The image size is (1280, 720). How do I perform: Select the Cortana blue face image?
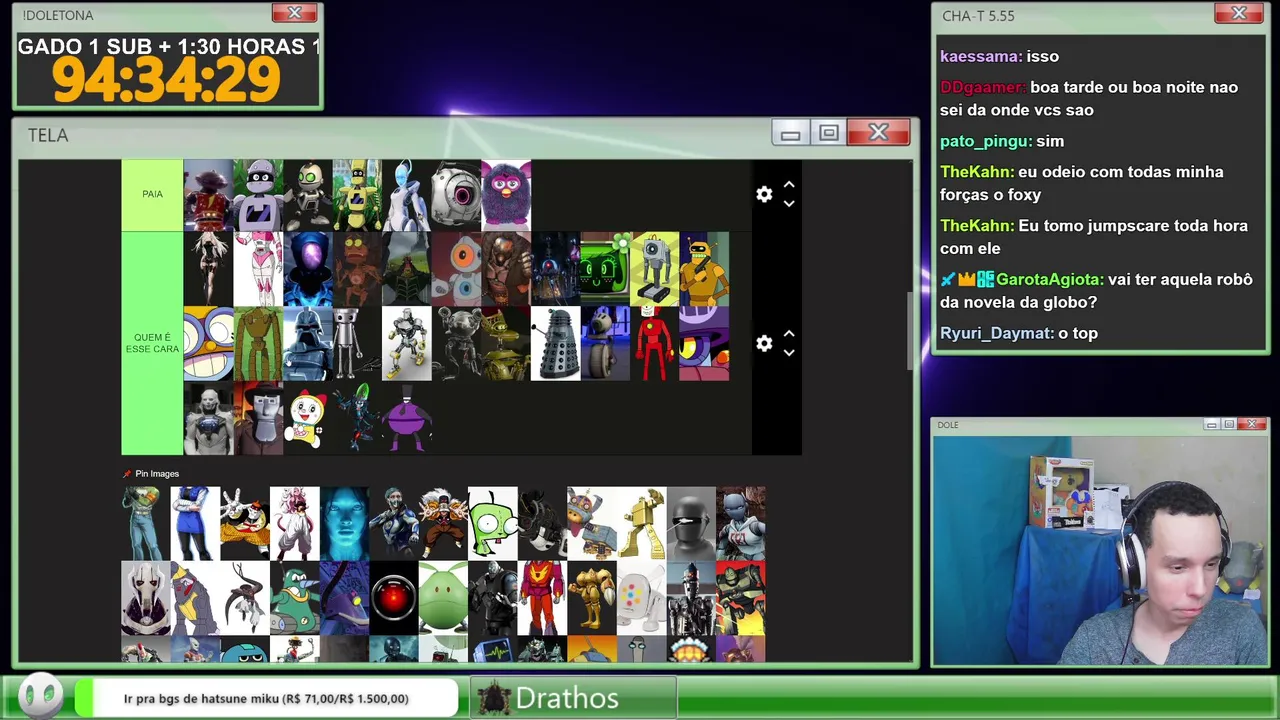pyautogui.click(x=344, y=524)
